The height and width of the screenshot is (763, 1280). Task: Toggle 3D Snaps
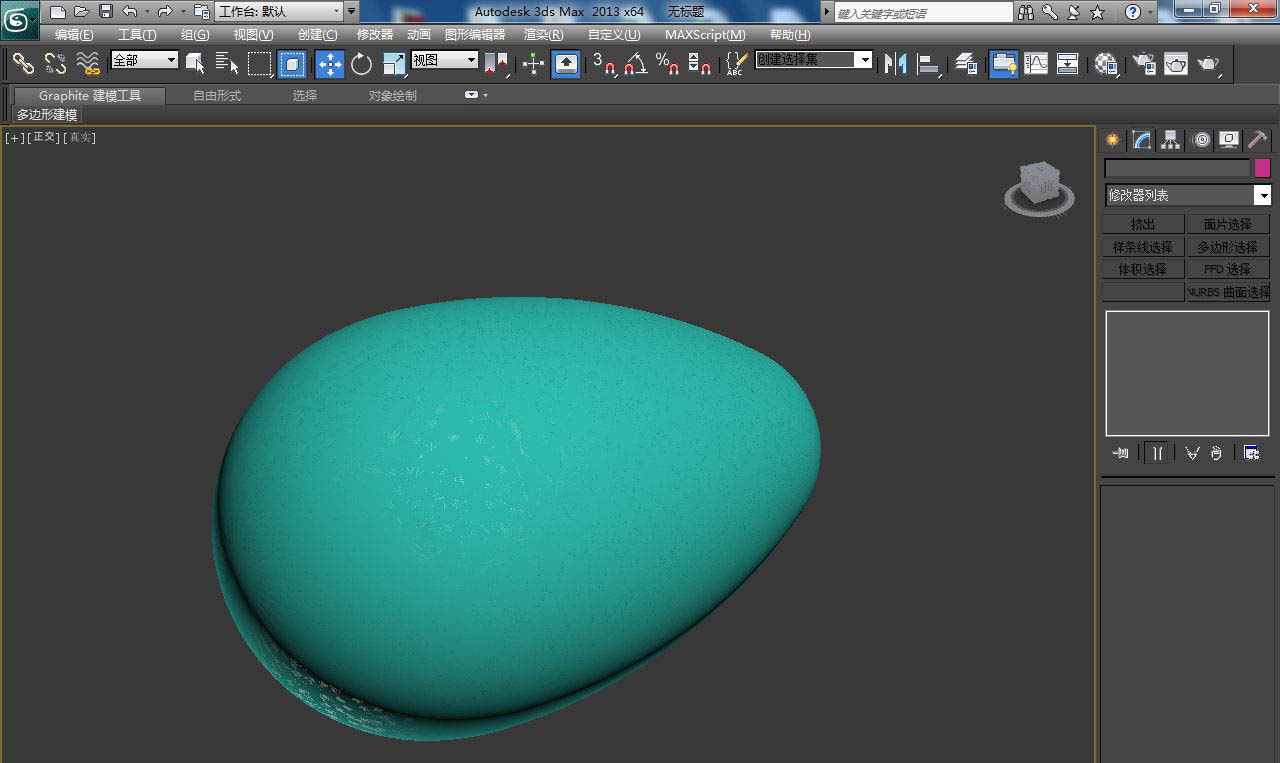[604, 64]
